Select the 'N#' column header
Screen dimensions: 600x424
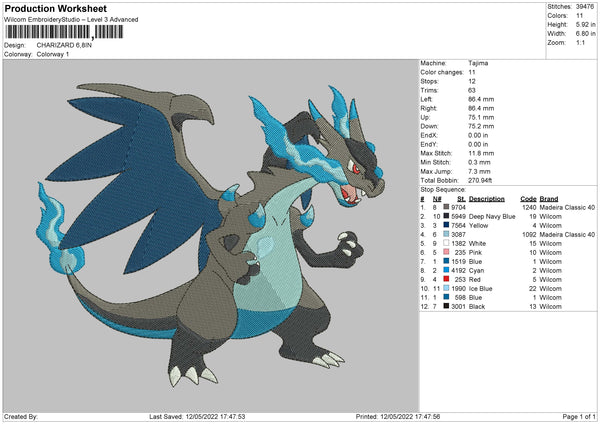[x=437, y=199]
